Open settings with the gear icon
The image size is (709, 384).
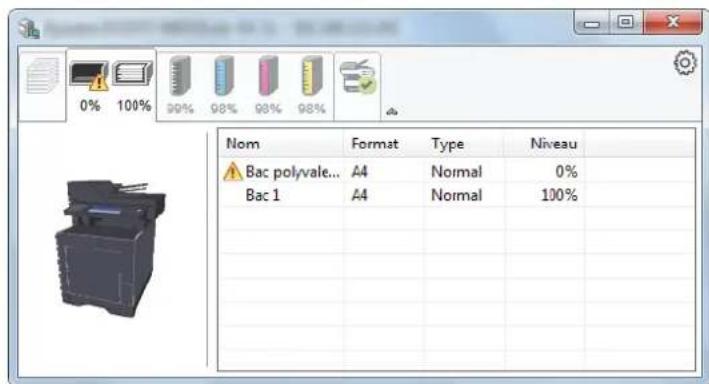coord(685,63)
